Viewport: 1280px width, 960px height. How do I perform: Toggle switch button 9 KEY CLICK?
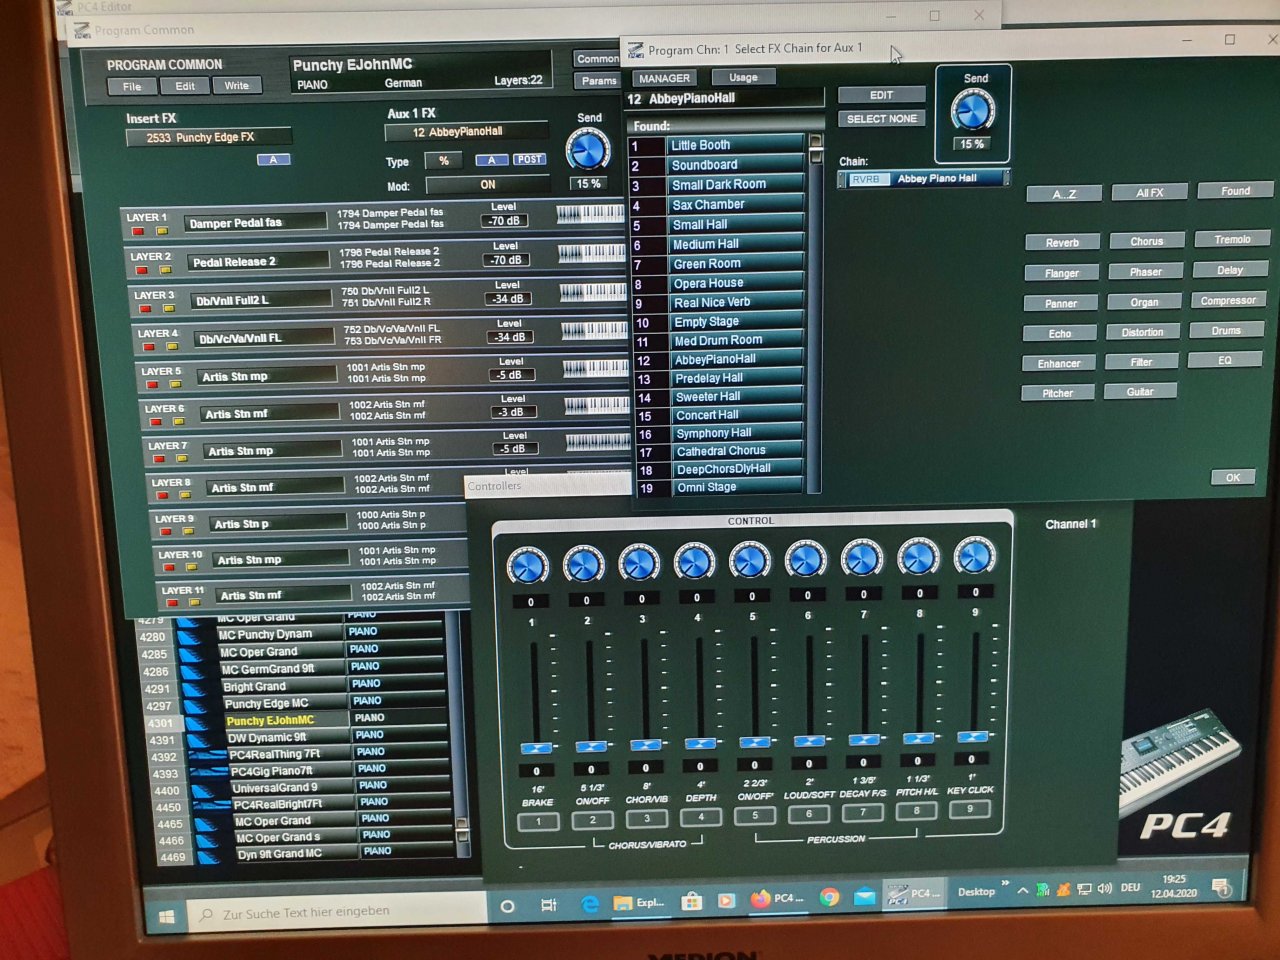(970, 809)
